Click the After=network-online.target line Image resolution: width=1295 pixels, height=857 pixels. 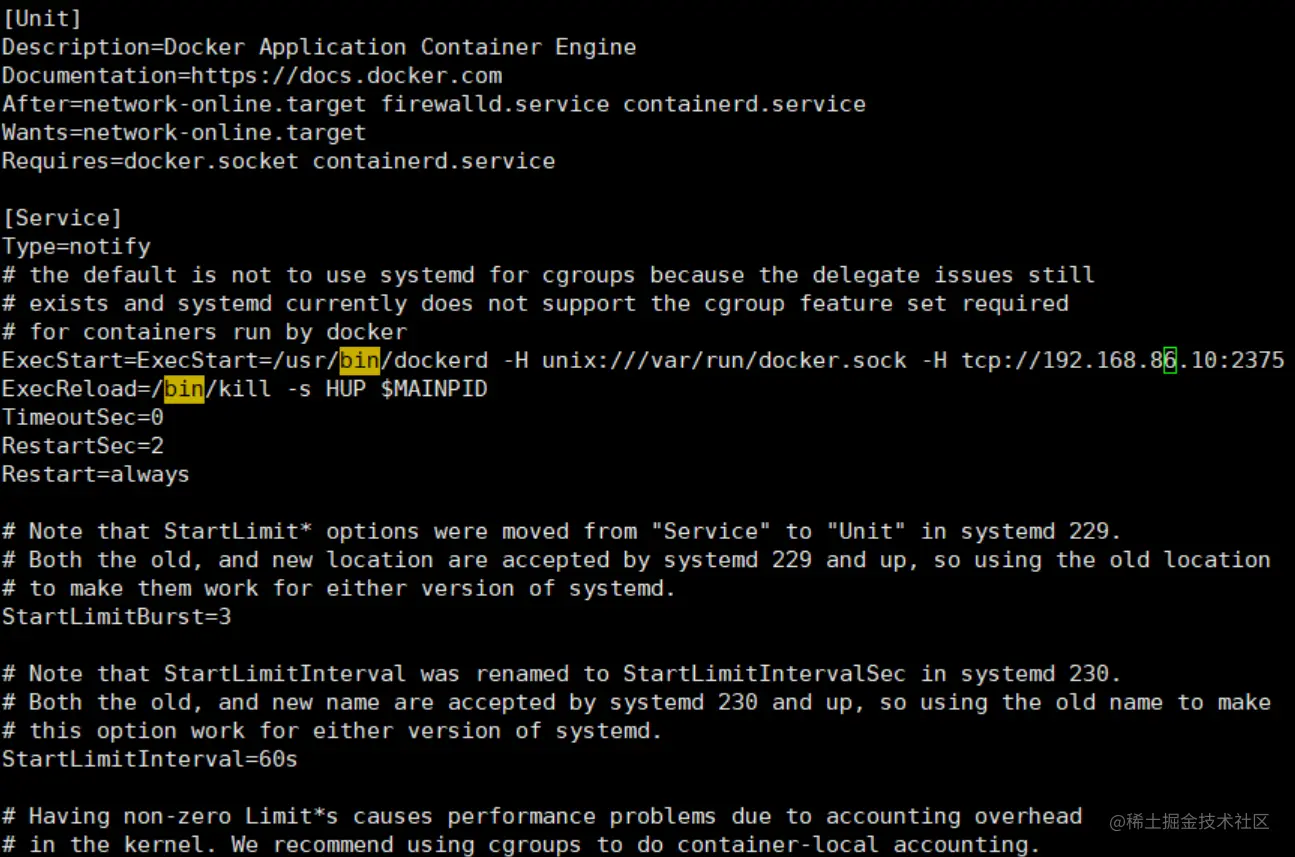pos(434,104)
